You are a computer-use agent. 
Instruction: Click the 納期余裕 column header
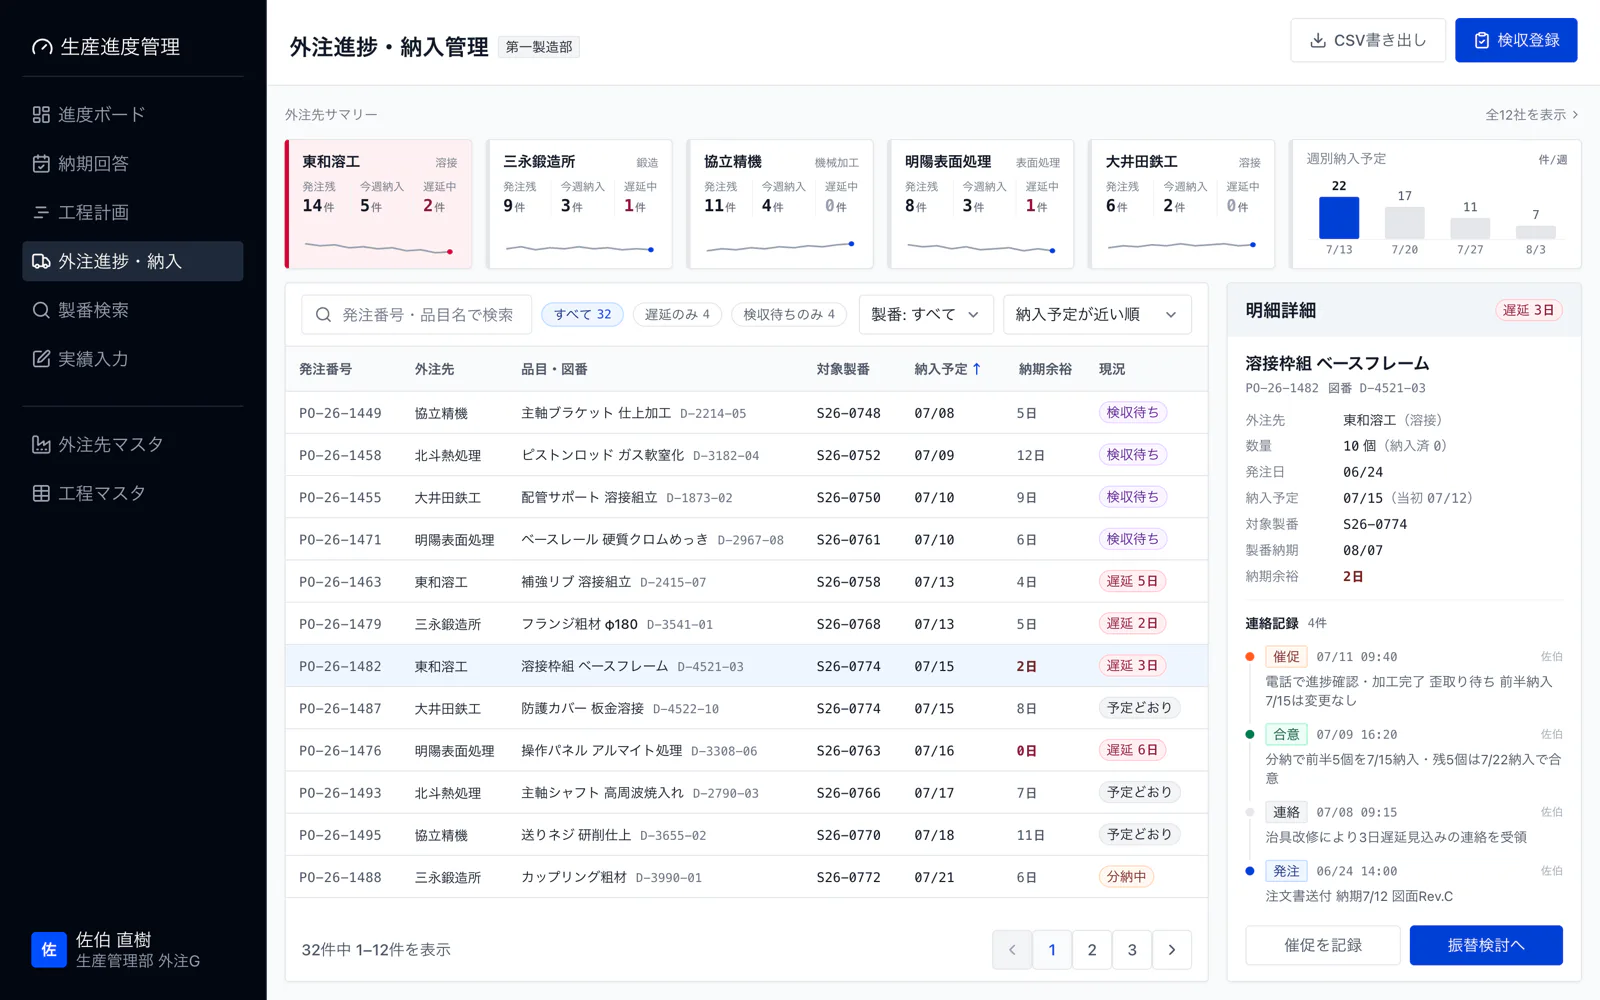pos(1045,369)
